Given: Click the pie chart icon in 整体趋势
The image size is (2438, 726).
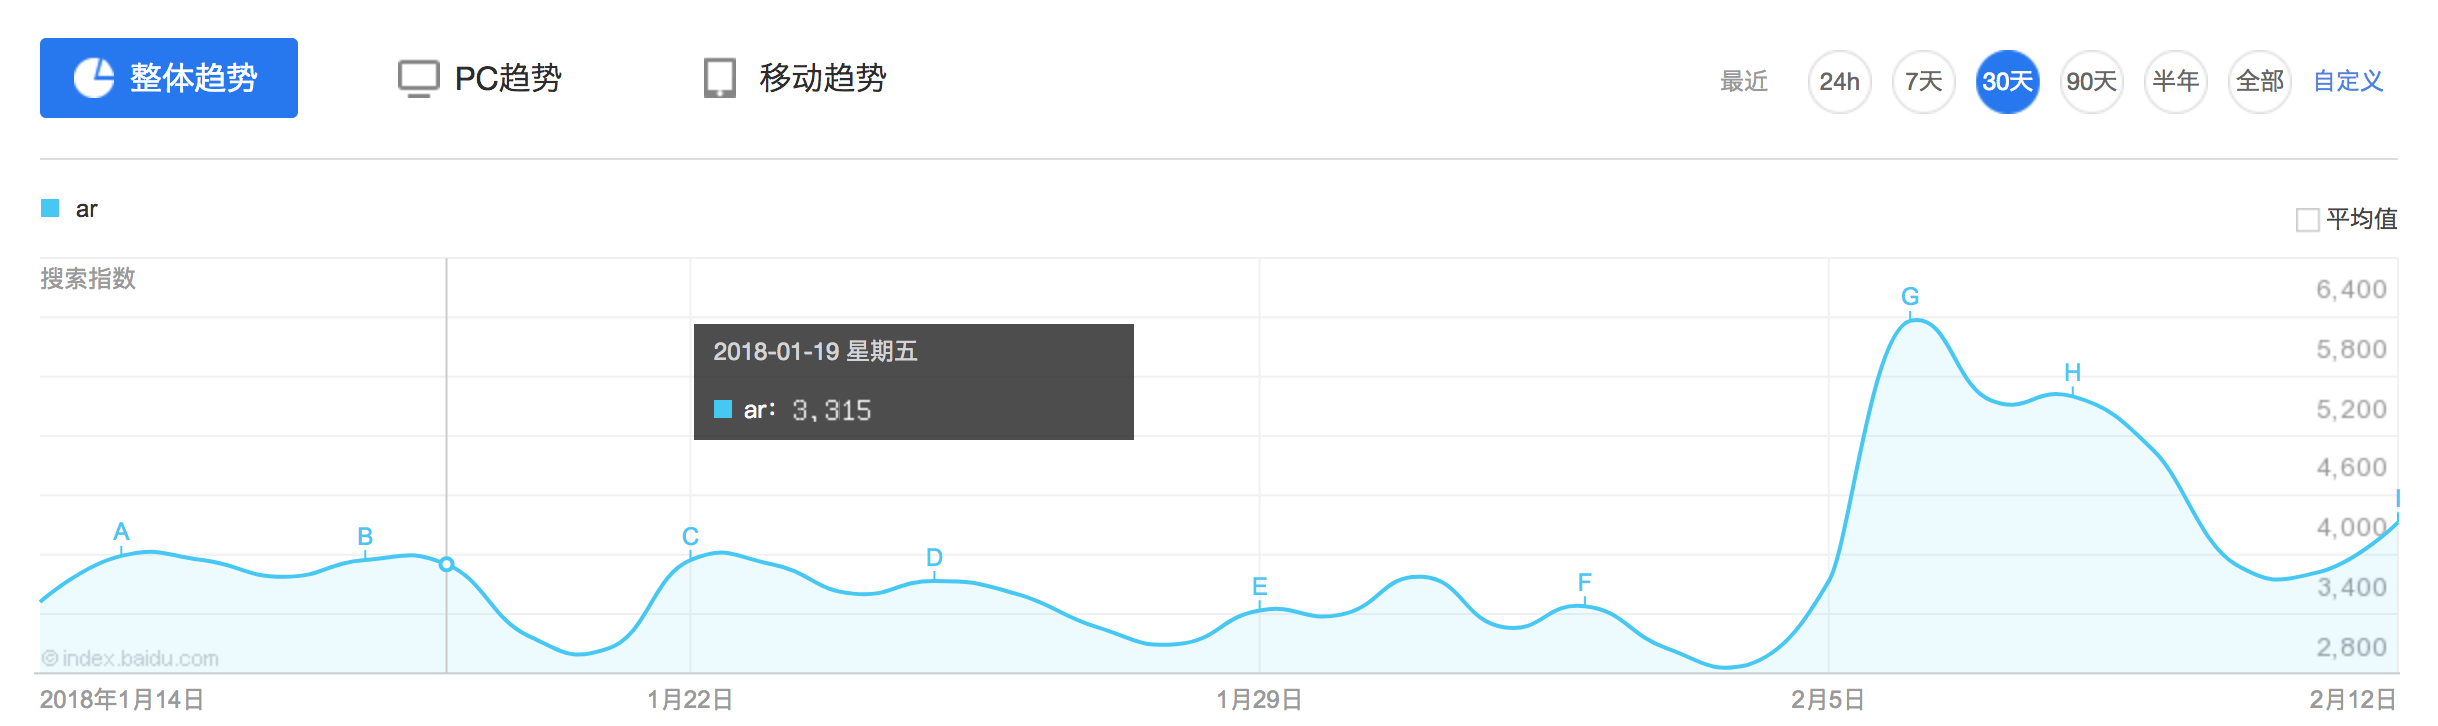Looking at the screenshot, I should pos(94,78).
